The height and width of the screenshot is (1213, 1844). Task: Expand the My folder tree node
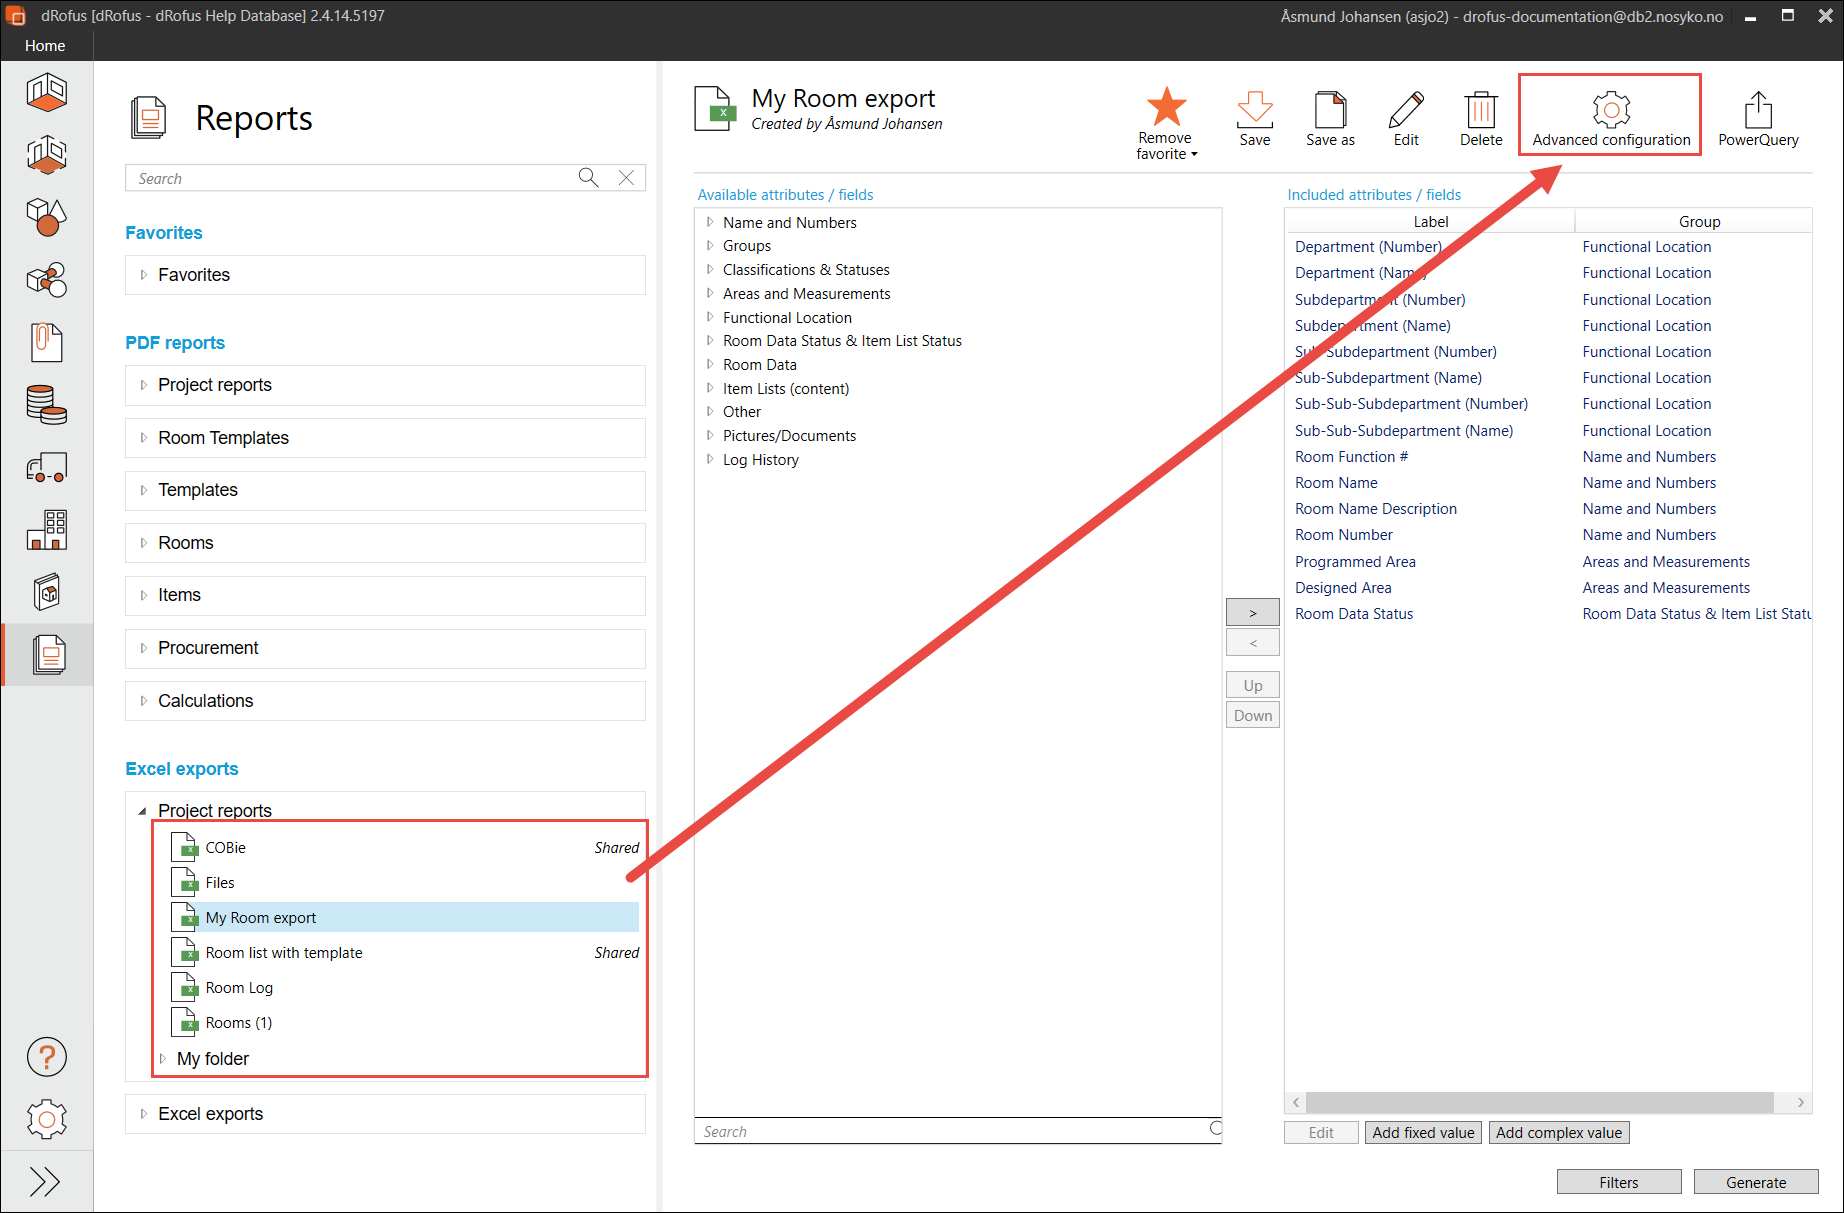tap(163, 1059)
